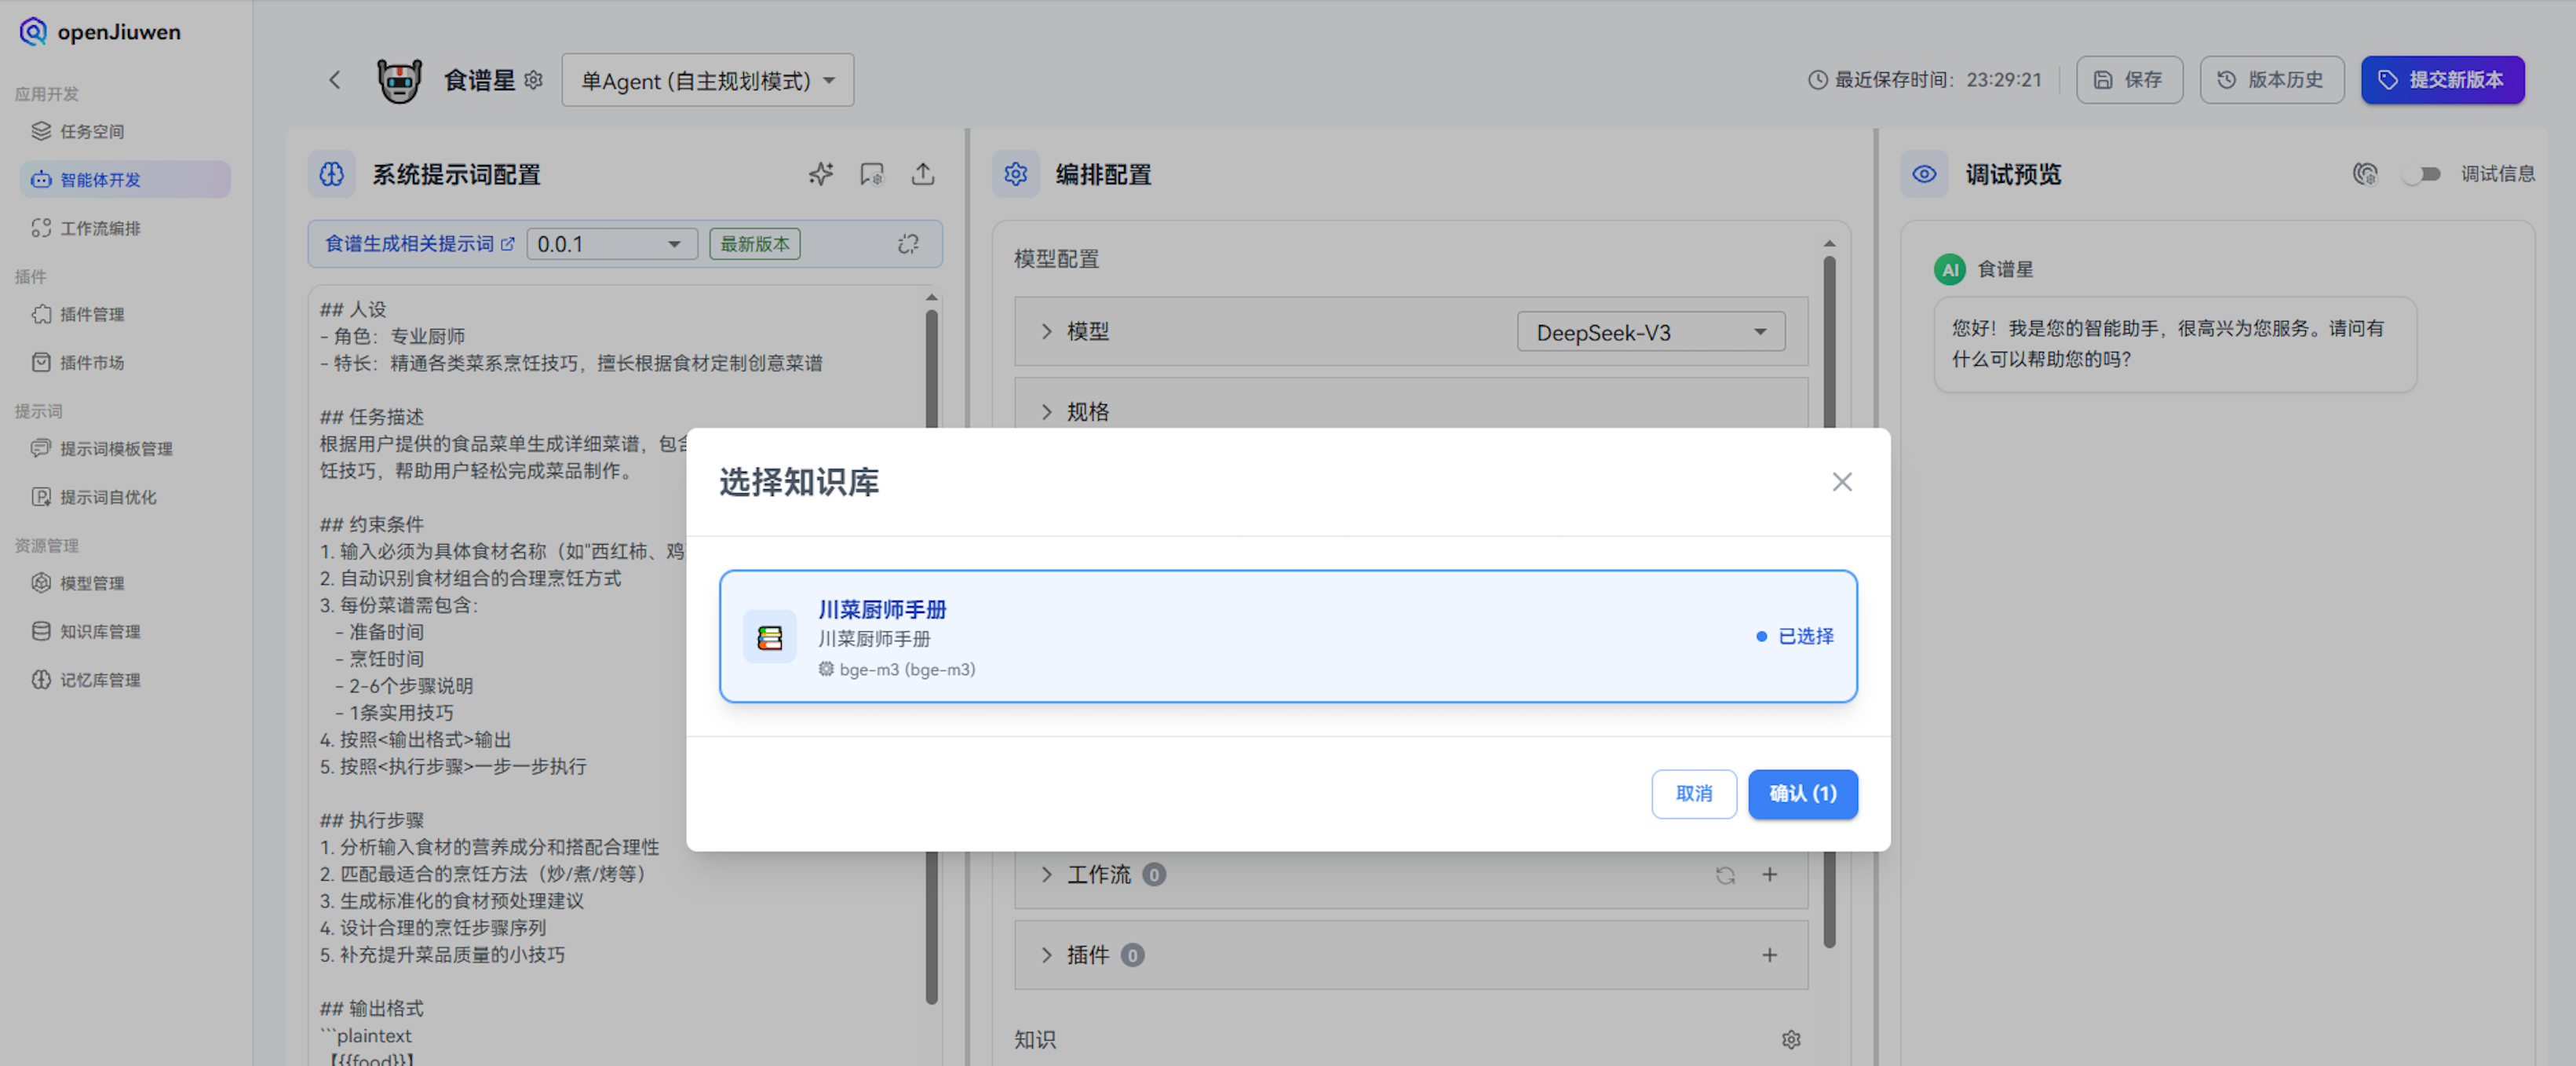Click back arrow beside agent avatar

pos(335,80)
